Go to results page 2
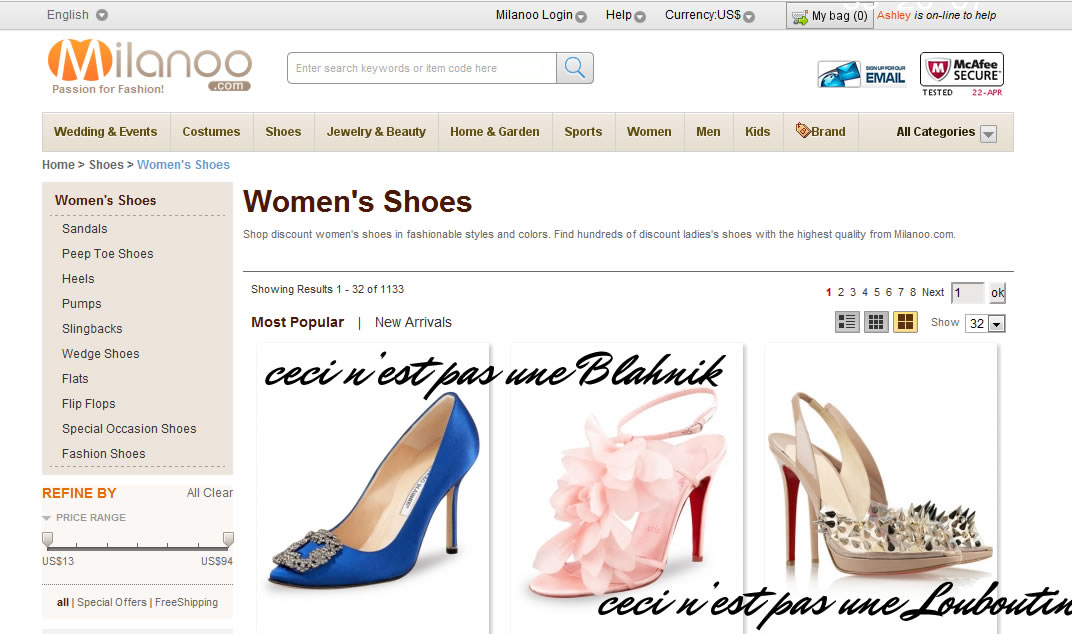1072x634 pixels. click(841, 292)
